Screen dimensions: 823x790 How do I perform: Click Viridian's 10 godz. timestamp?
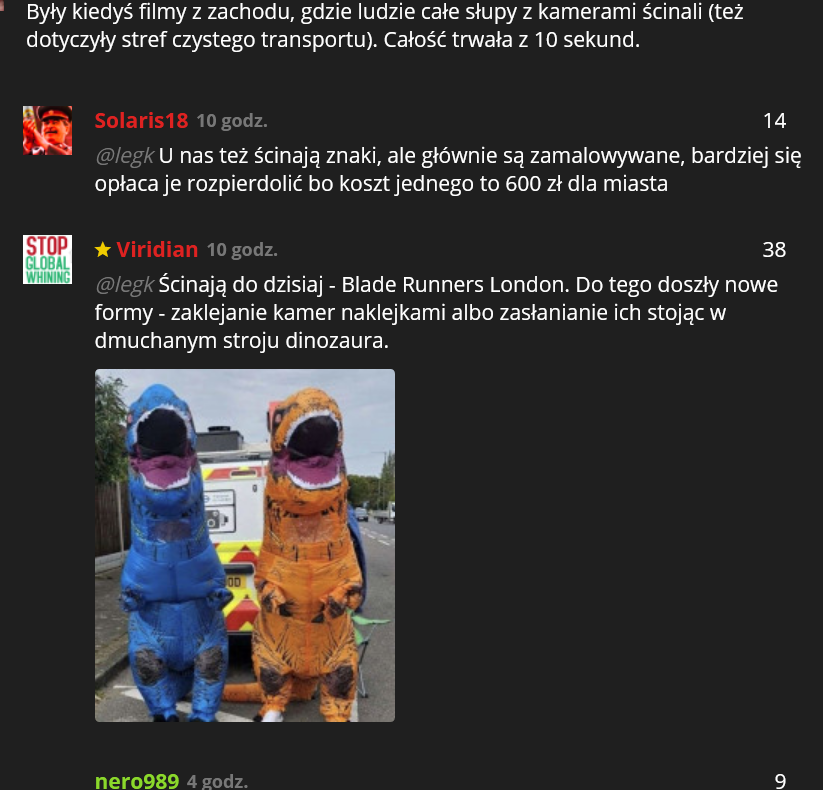242,250
